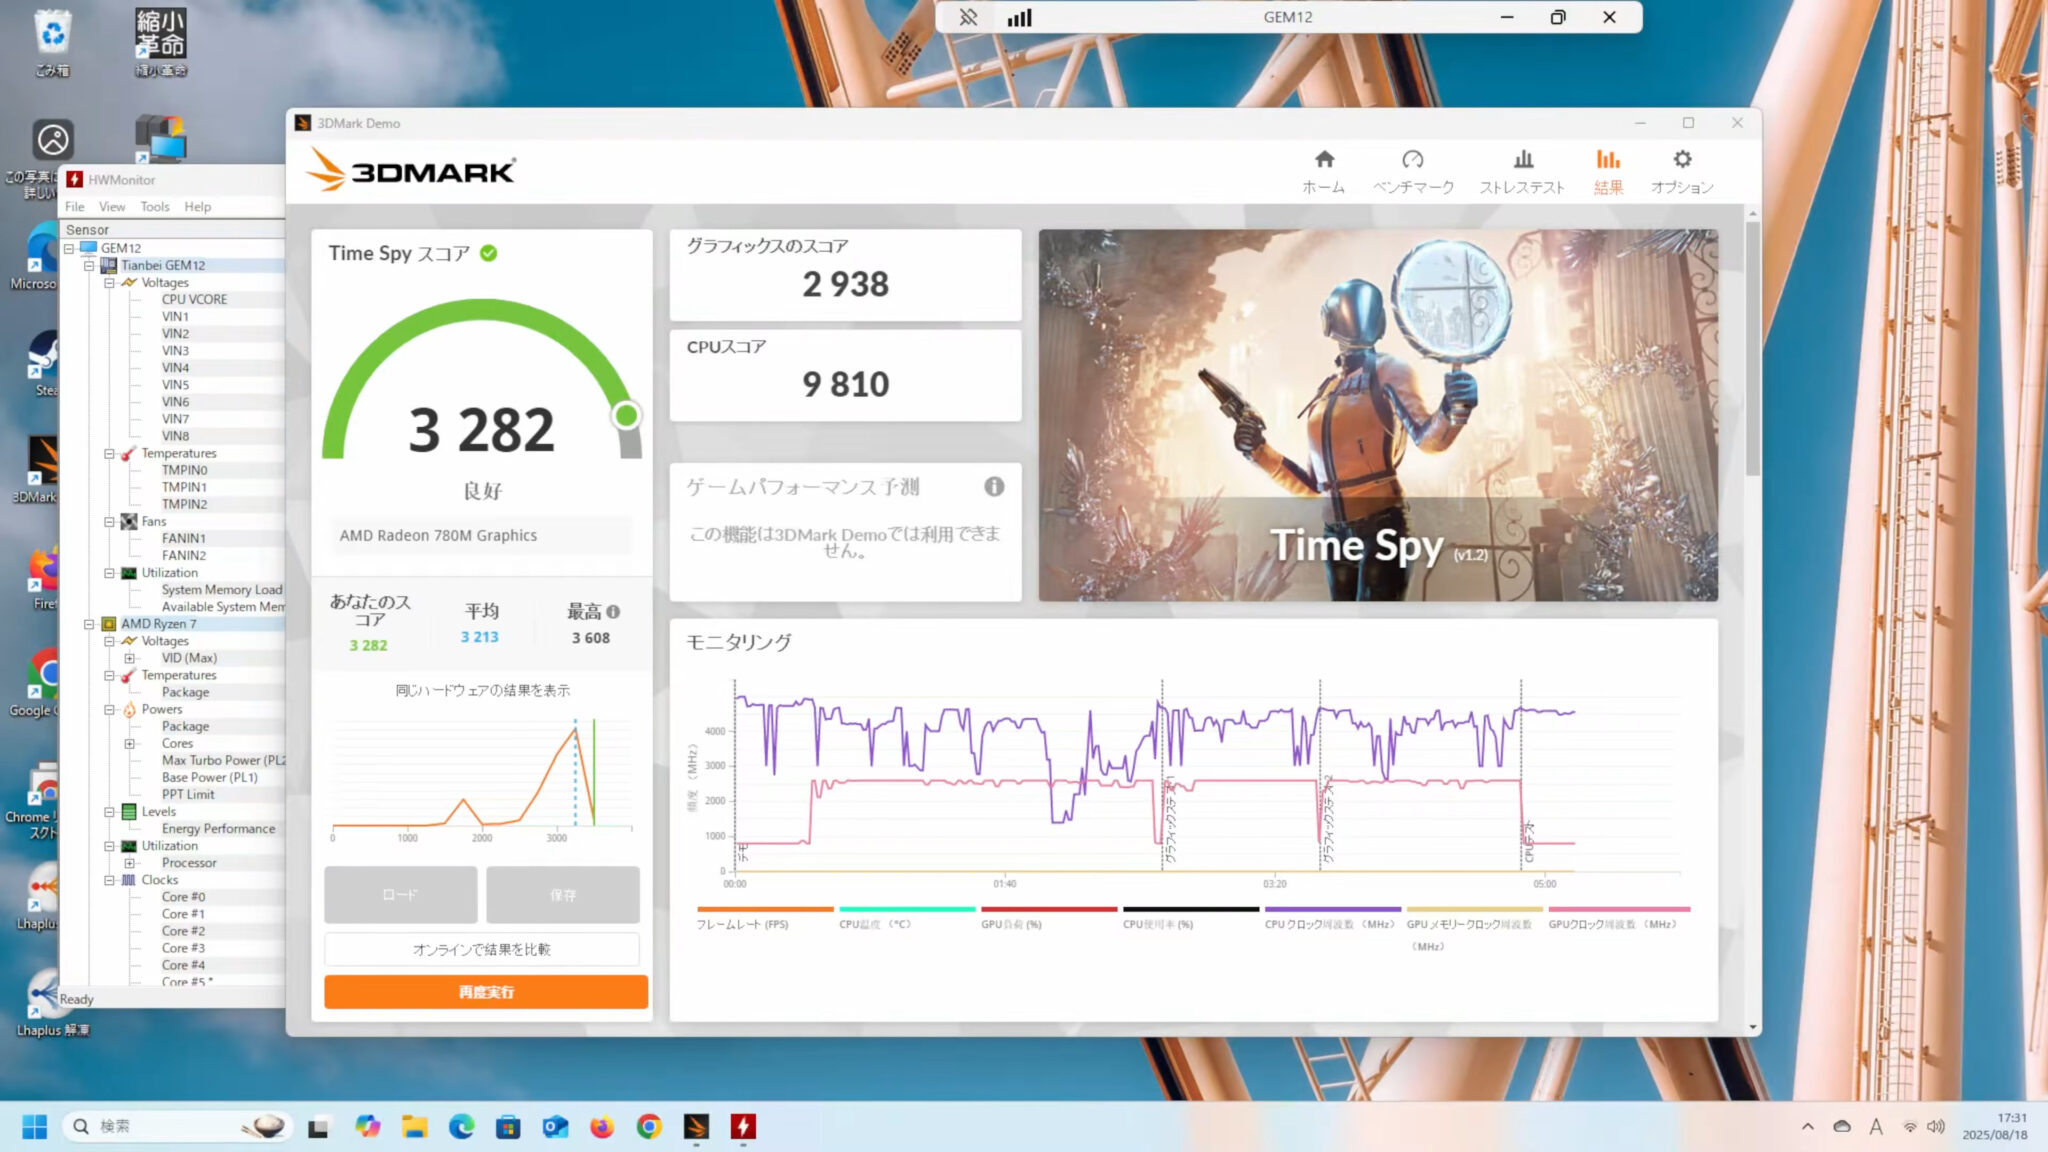Toggle GPUメモリークロック周波数 legend entry
Image resolution: width=2048 pixels, height=1152 pixels.
coord(1475,927)
